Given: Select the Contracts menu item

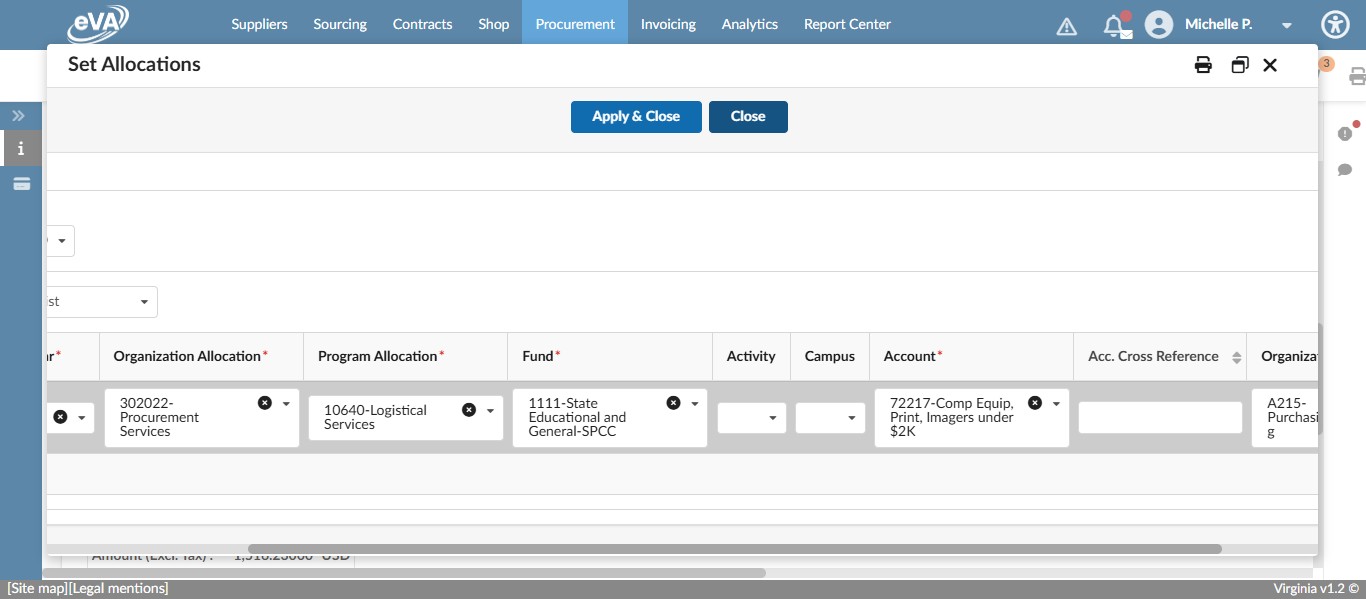Looking at the screenshot, I should coord(422,24).
